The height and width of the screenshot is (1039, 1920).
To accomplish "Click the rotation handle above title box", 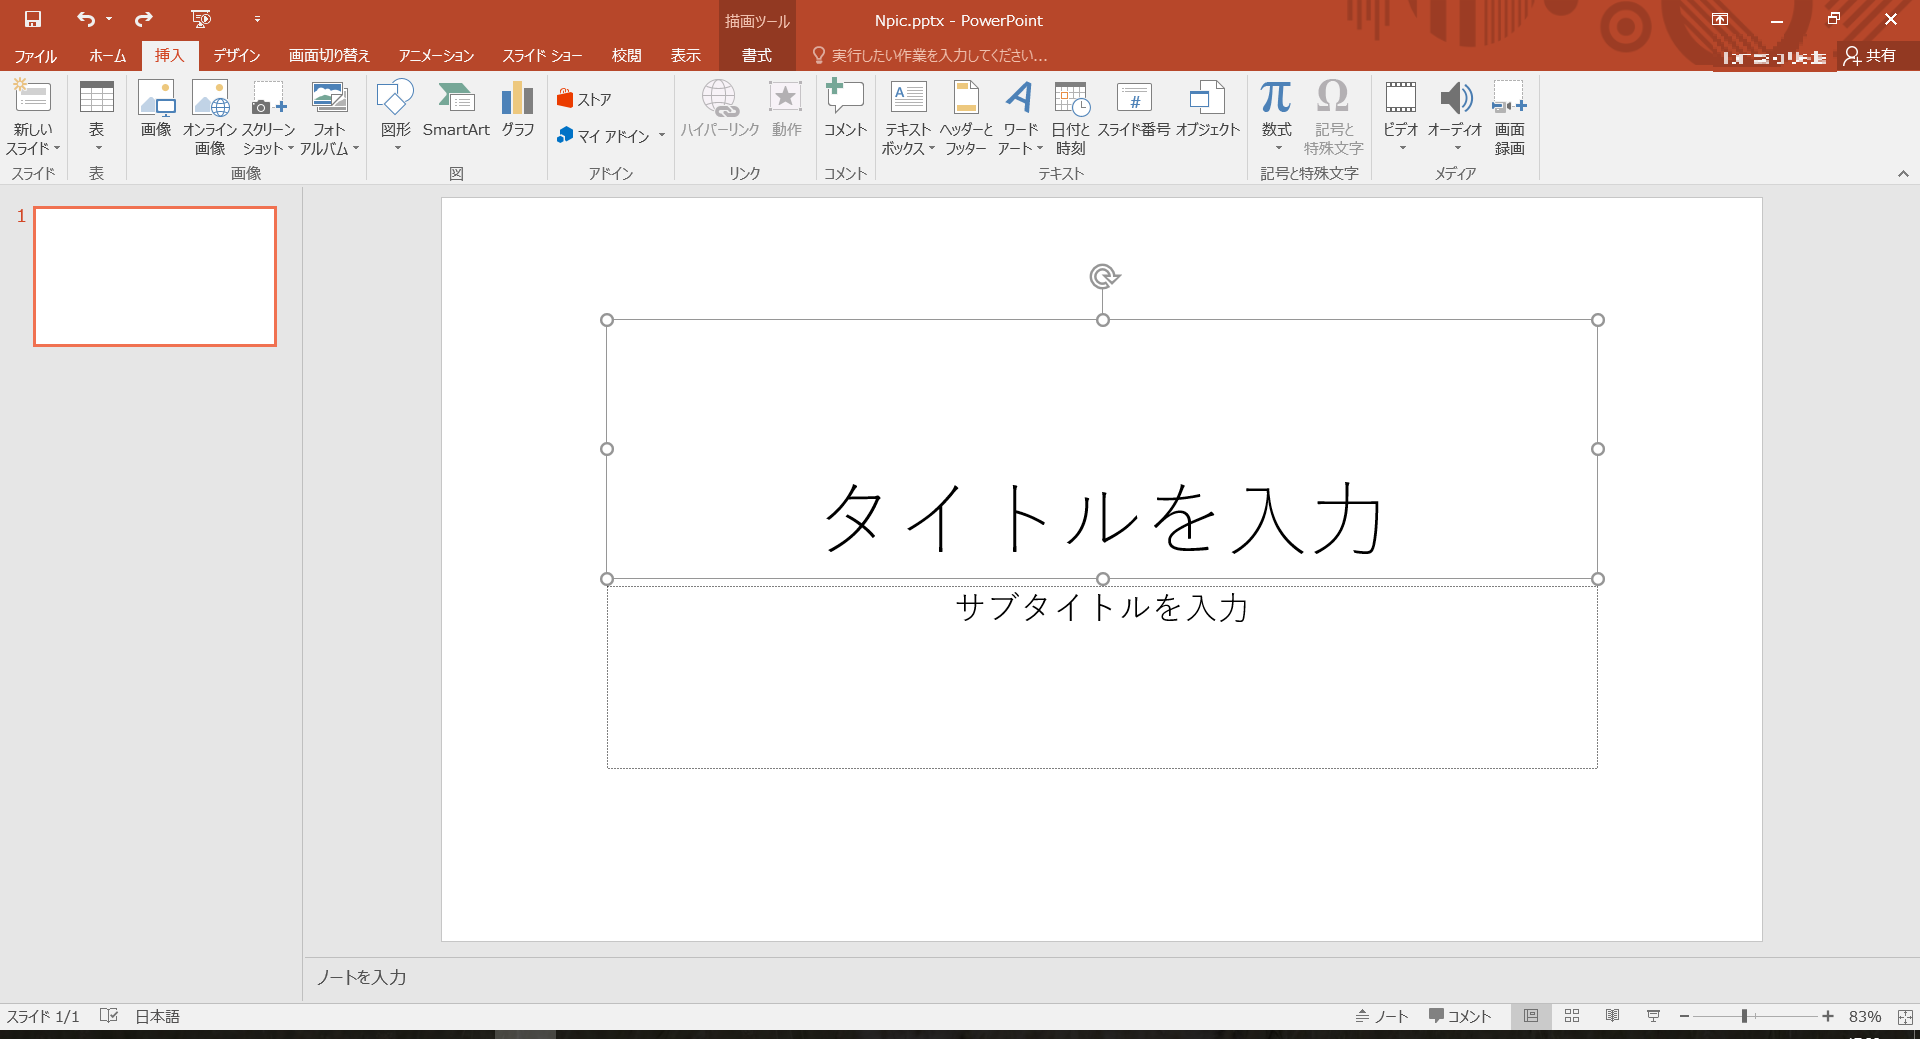I will coord(1103,275).
